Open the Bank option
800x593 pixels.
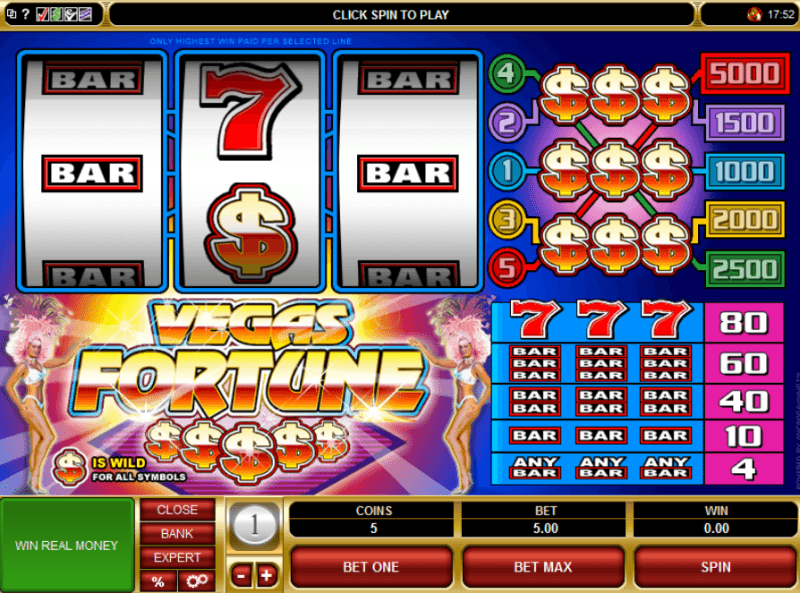click(177, 534)
